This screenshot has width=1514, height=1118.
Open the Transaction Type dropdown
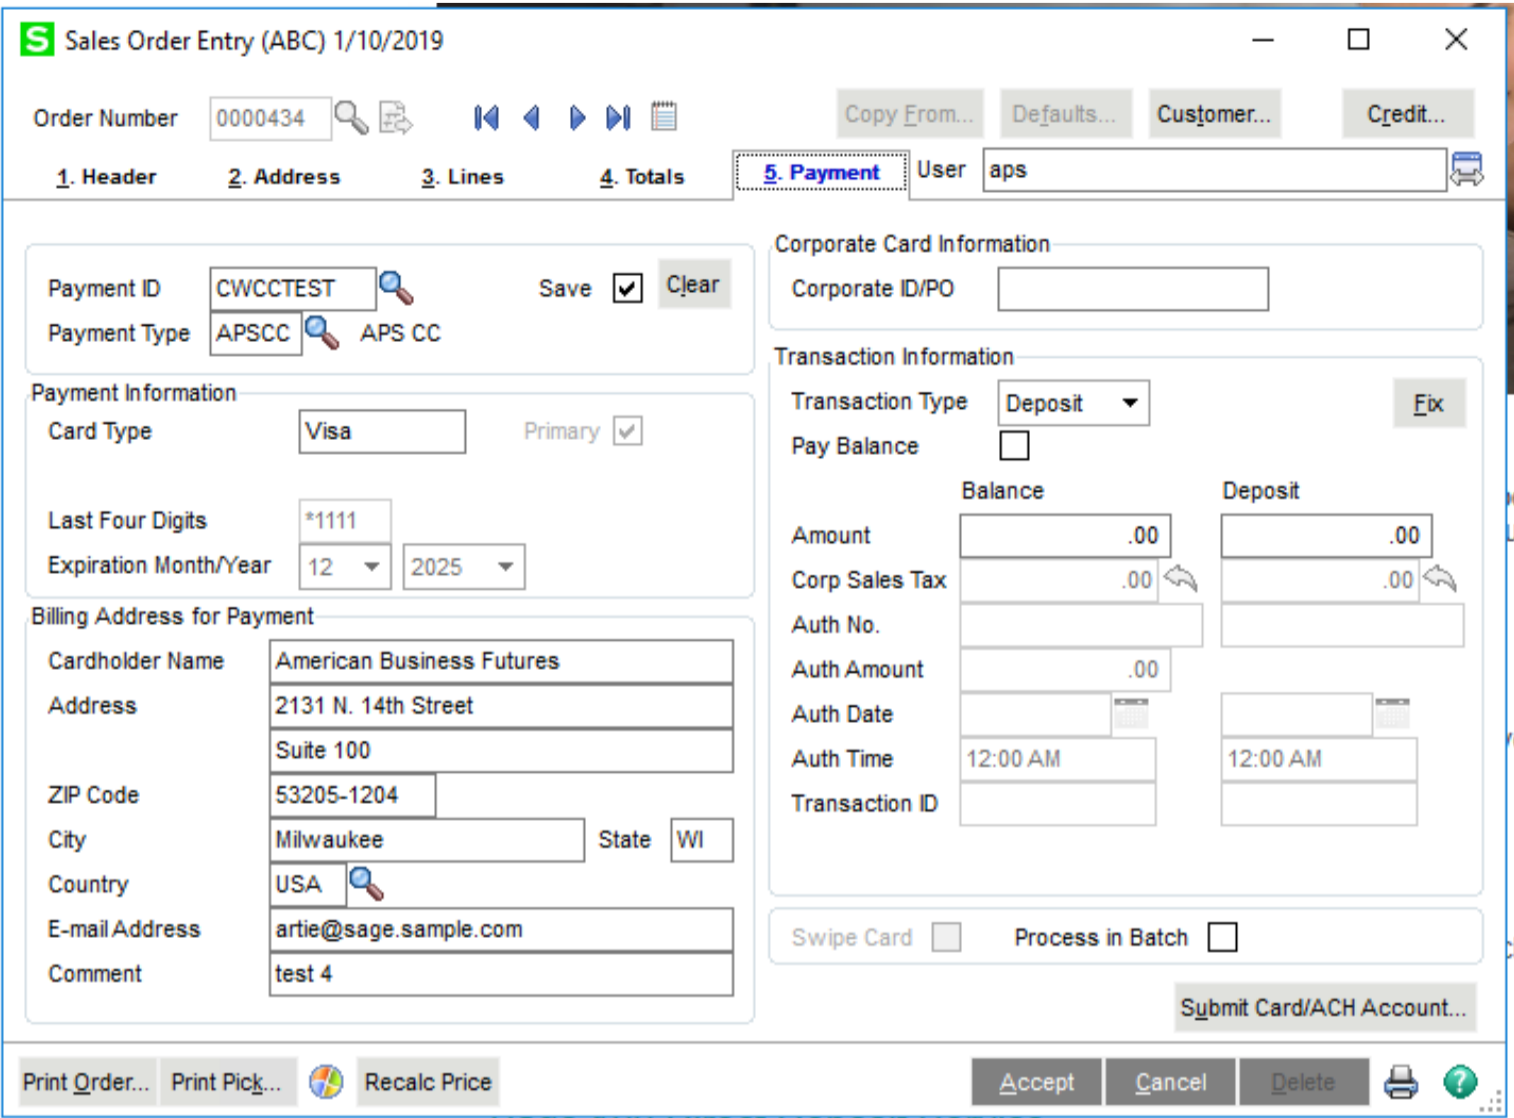click(x=1131, y=403)
